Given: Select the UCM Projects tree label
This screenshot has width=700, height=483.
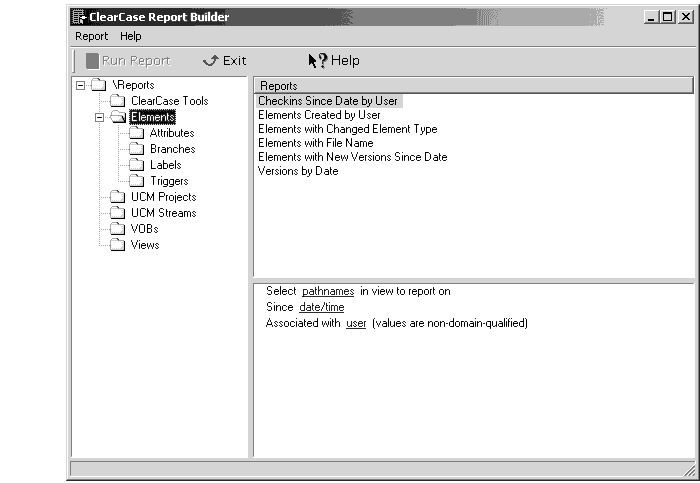Looking at the screenshot, I should coord(163,197).
